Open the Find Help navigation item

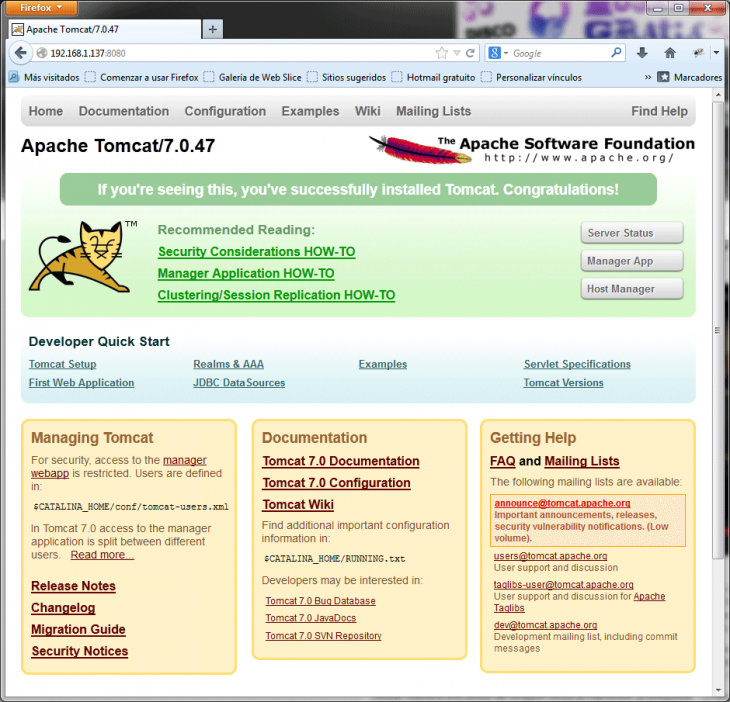tap(659, 111)
